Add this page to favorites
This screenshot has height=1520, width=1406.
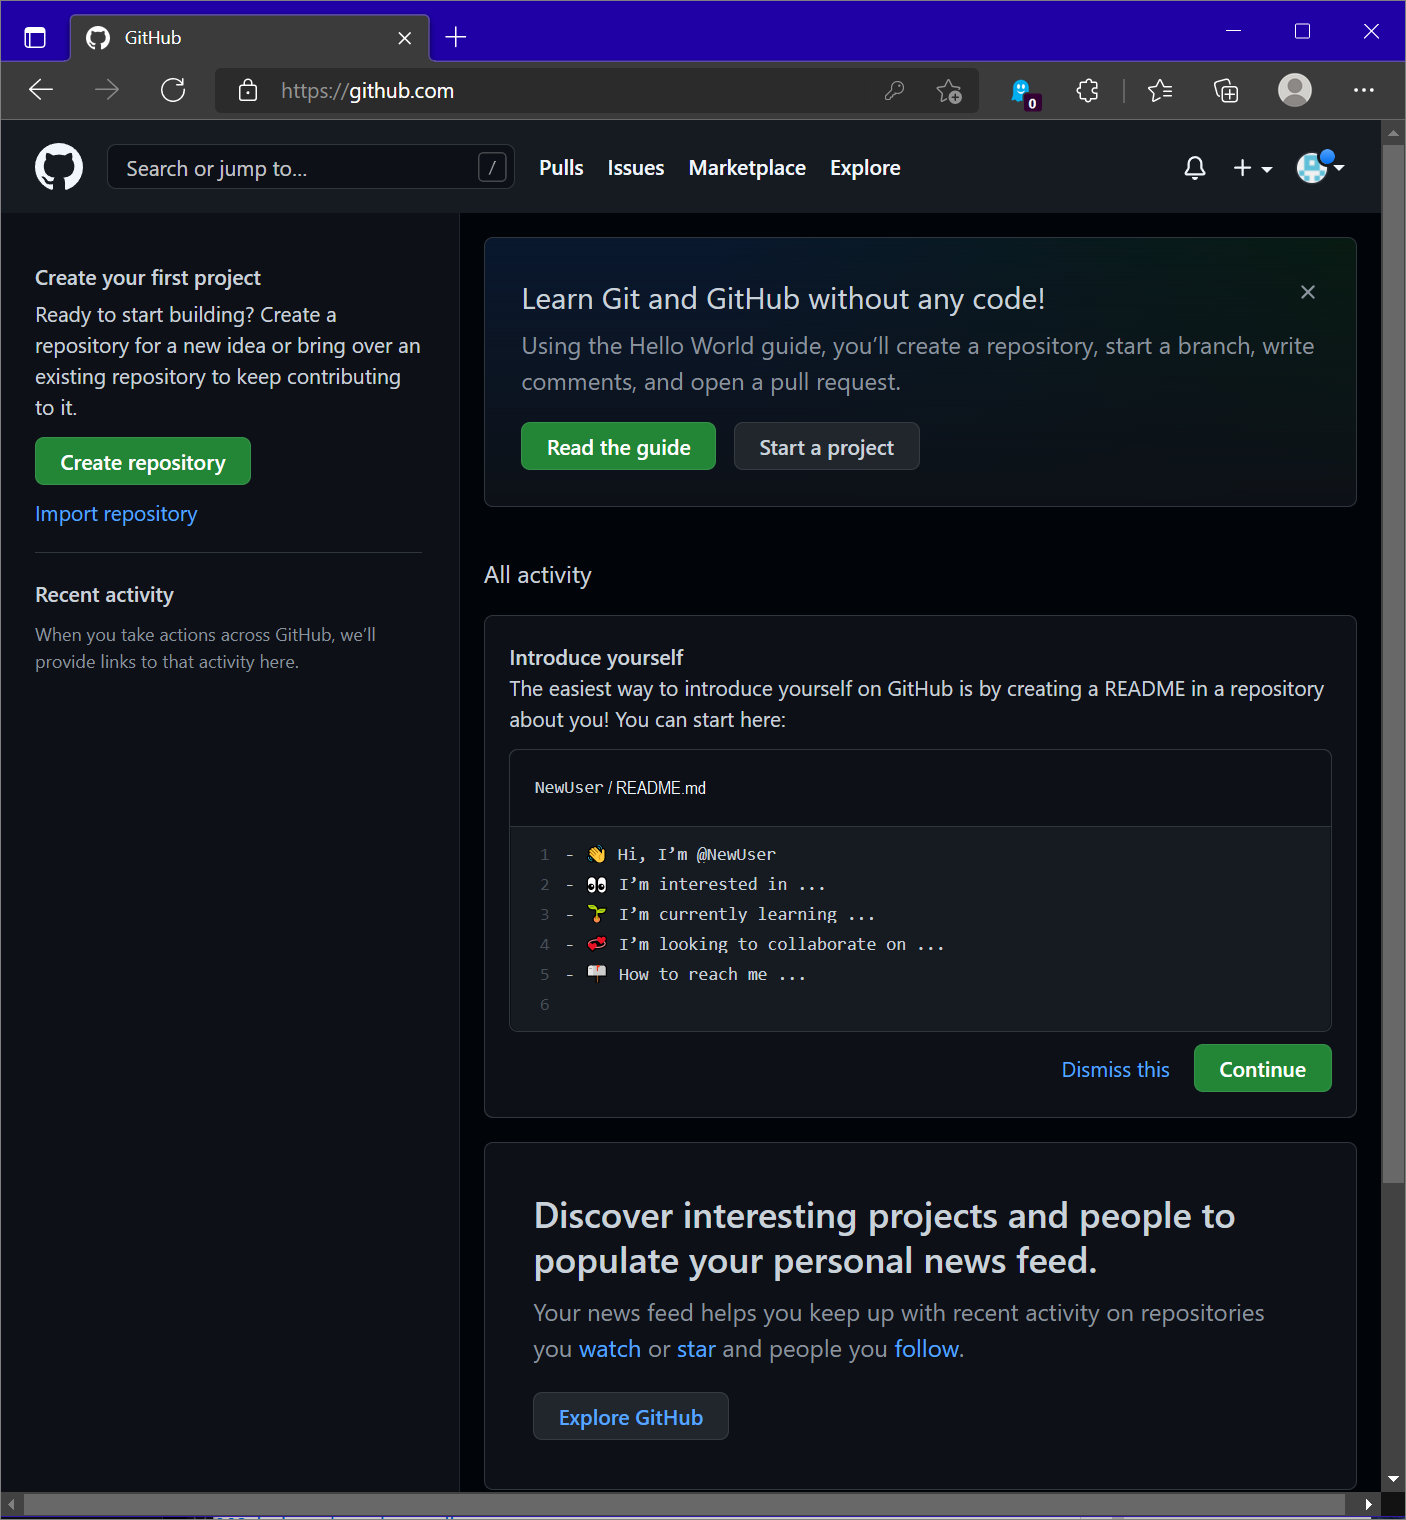click(x=948, y=90)
